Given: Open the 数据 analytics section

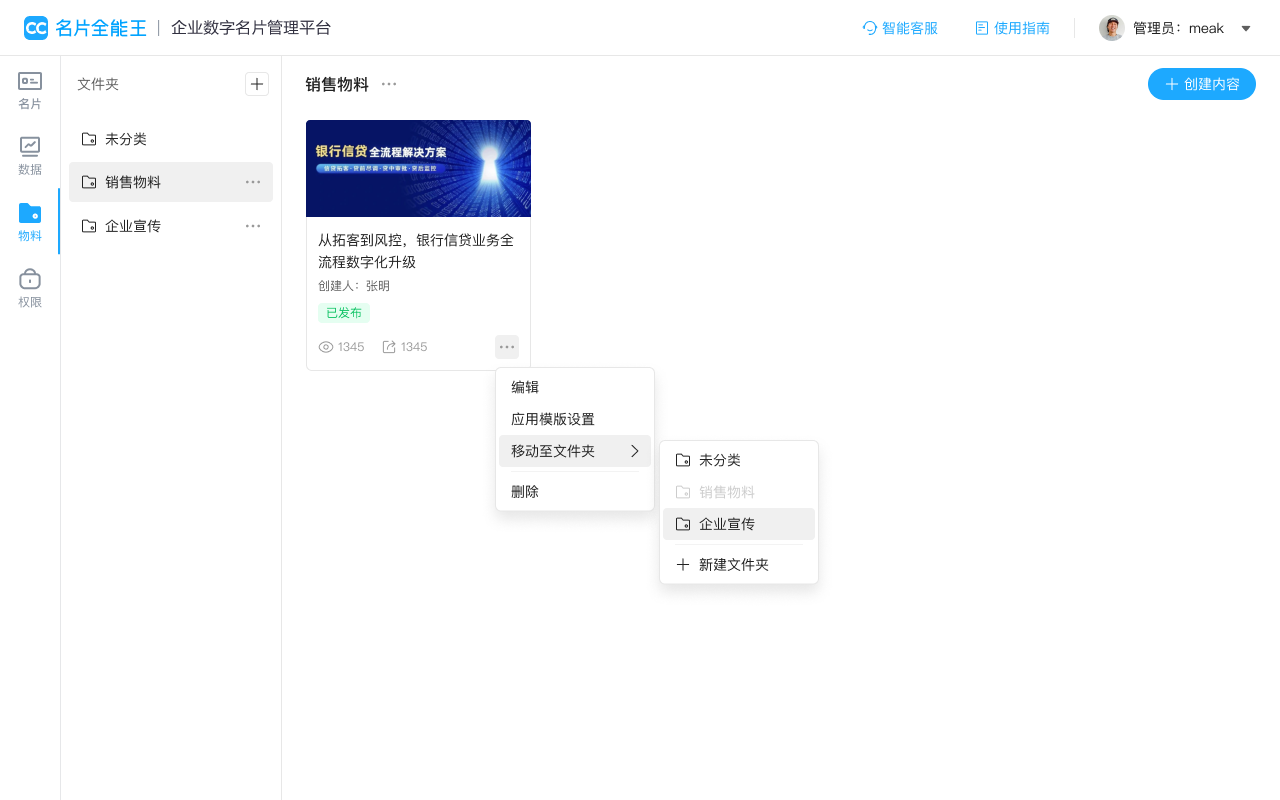Looking at the screenshot, I should 30,156.
